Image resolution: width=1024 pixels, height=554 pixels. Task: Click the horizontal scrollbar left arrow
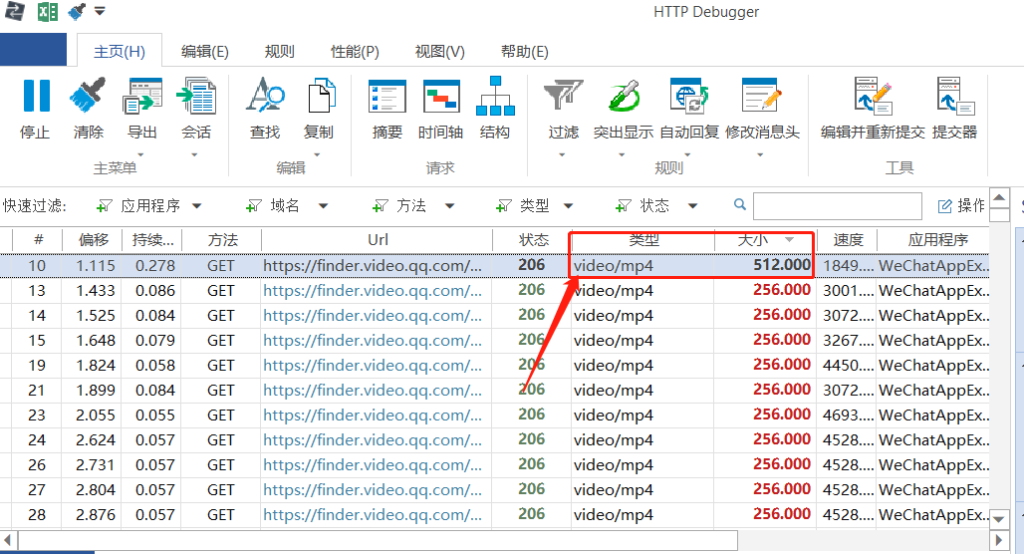8,540
